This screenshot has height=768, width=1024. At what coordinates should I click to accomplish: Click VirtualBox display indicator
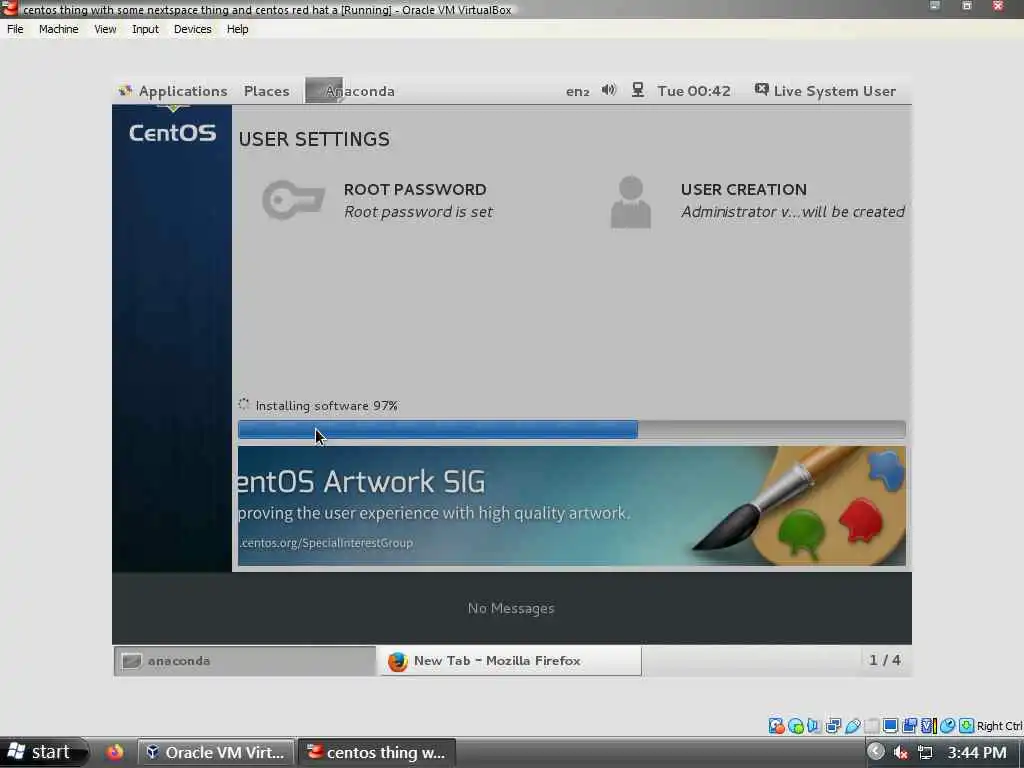[x=890, y=726]
